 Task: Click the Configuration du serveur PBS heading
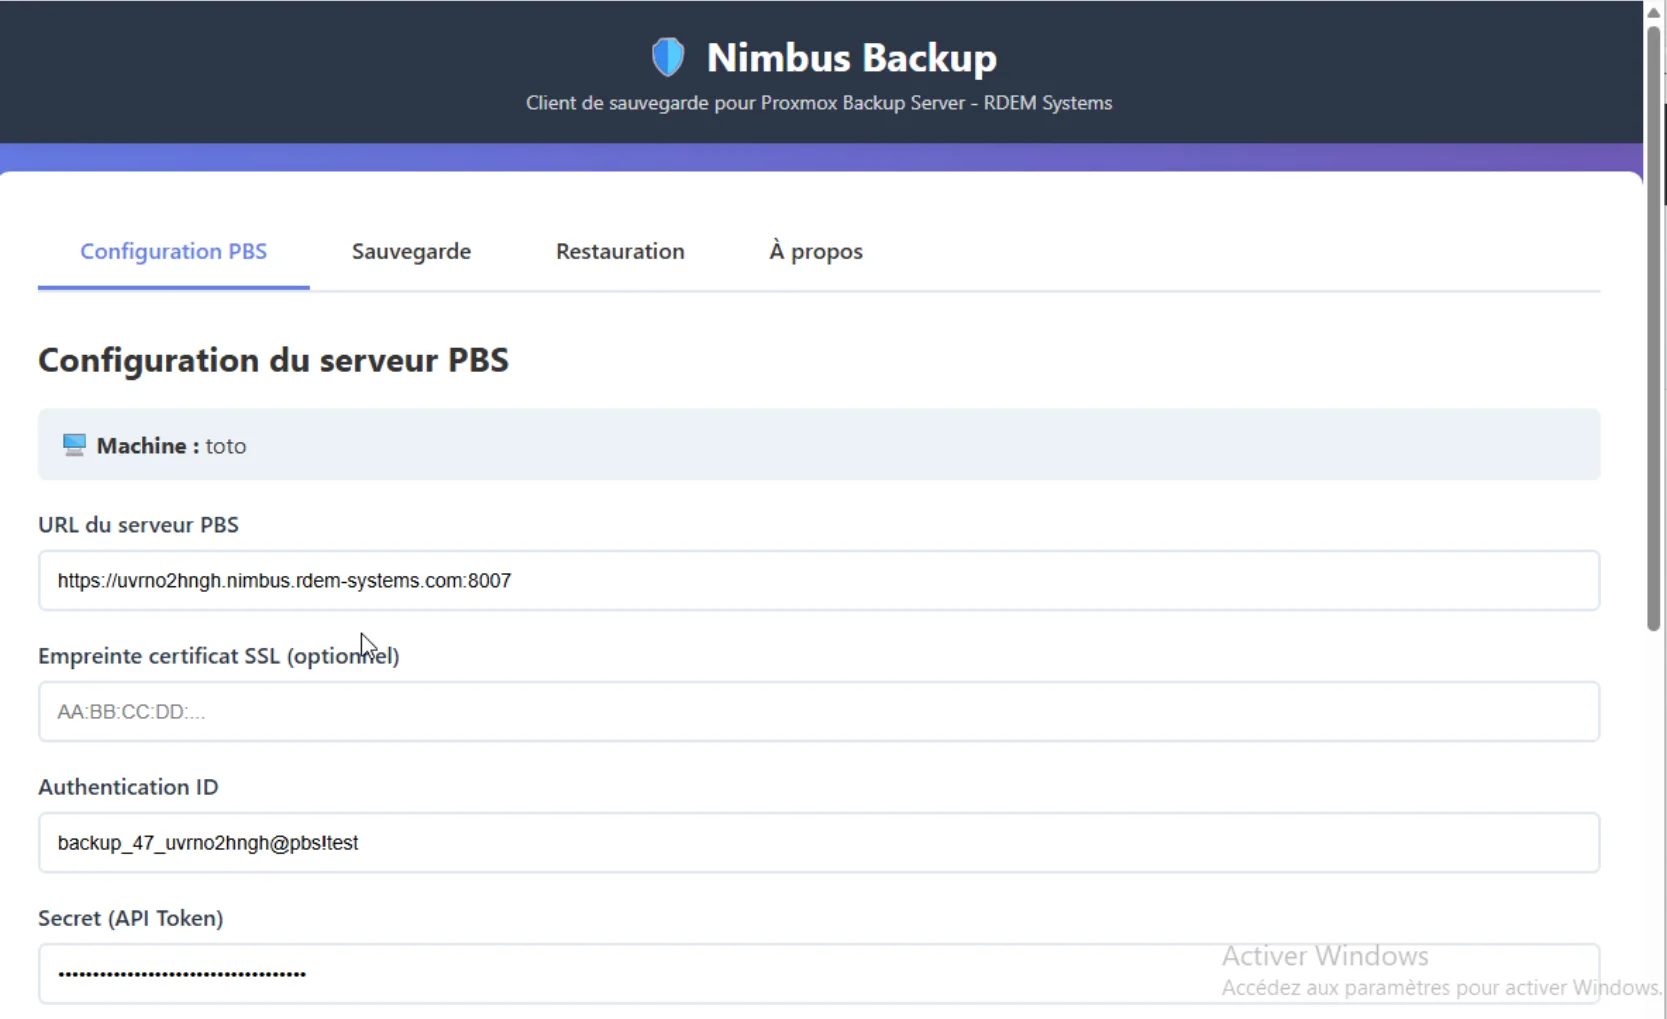point(274,360)
